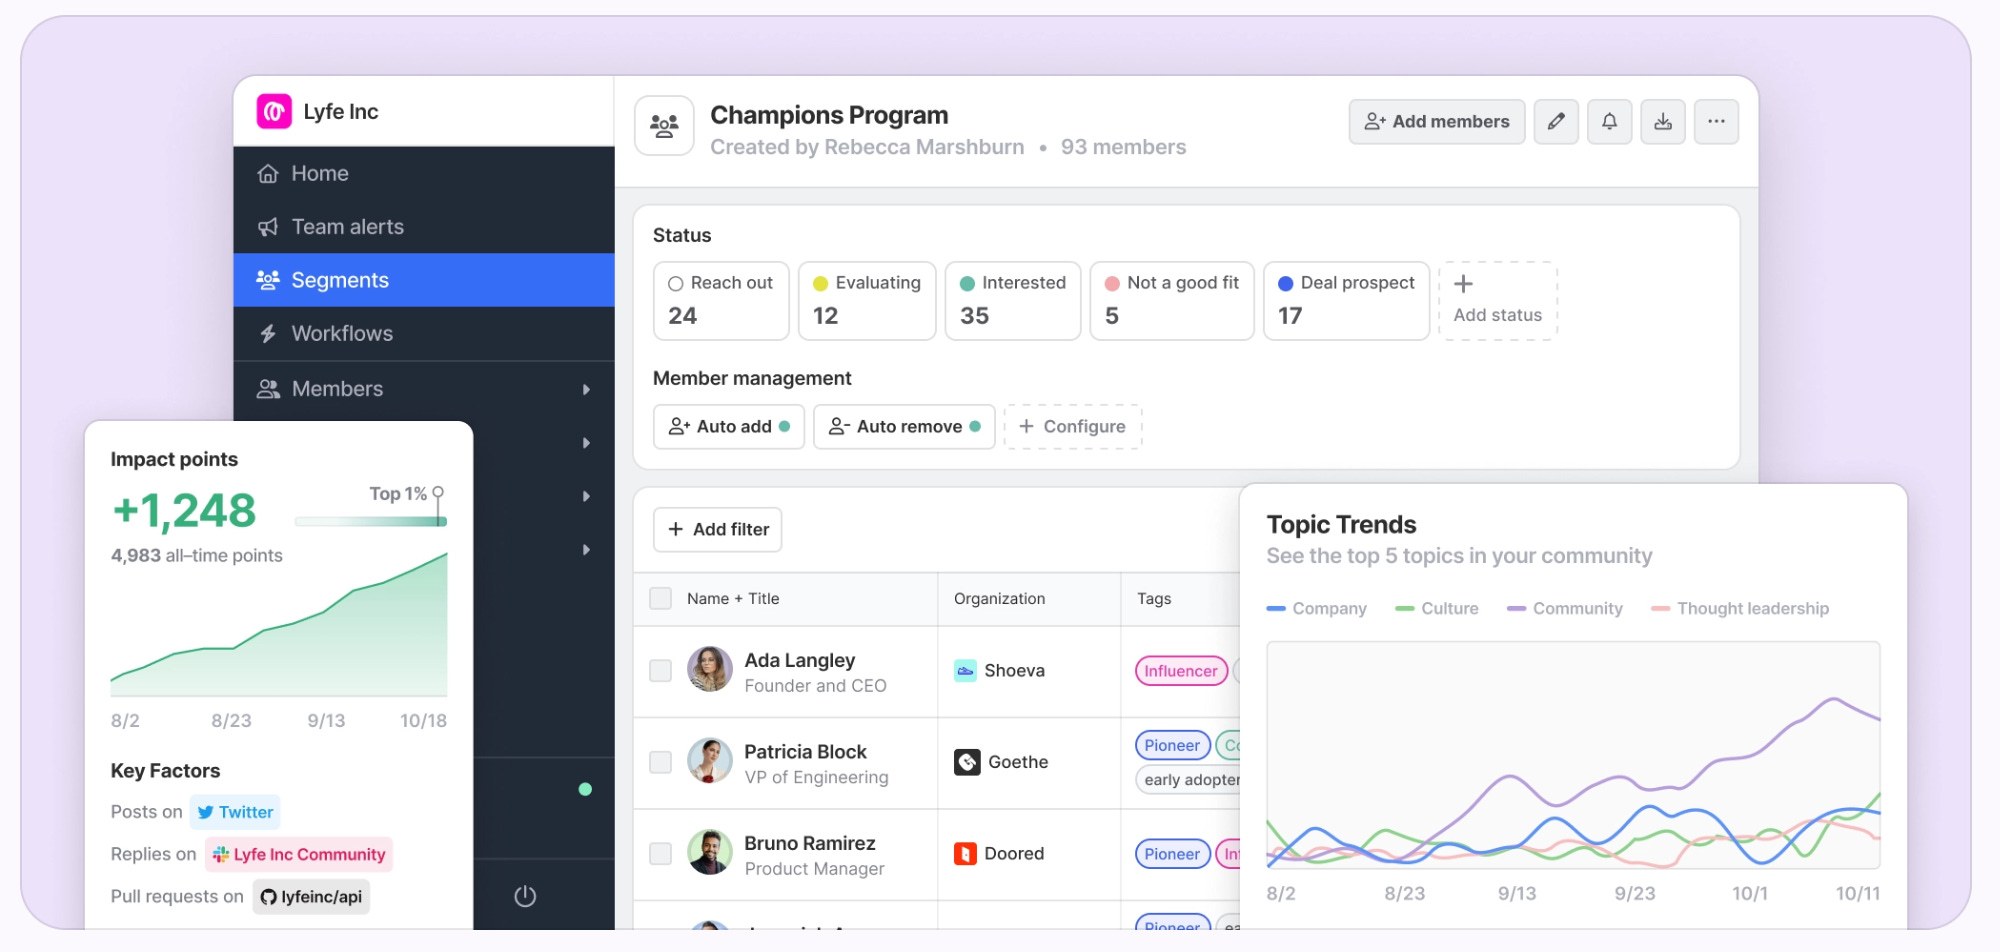
Task: Go to Home in the sidebar
Action: coord(424,174)
